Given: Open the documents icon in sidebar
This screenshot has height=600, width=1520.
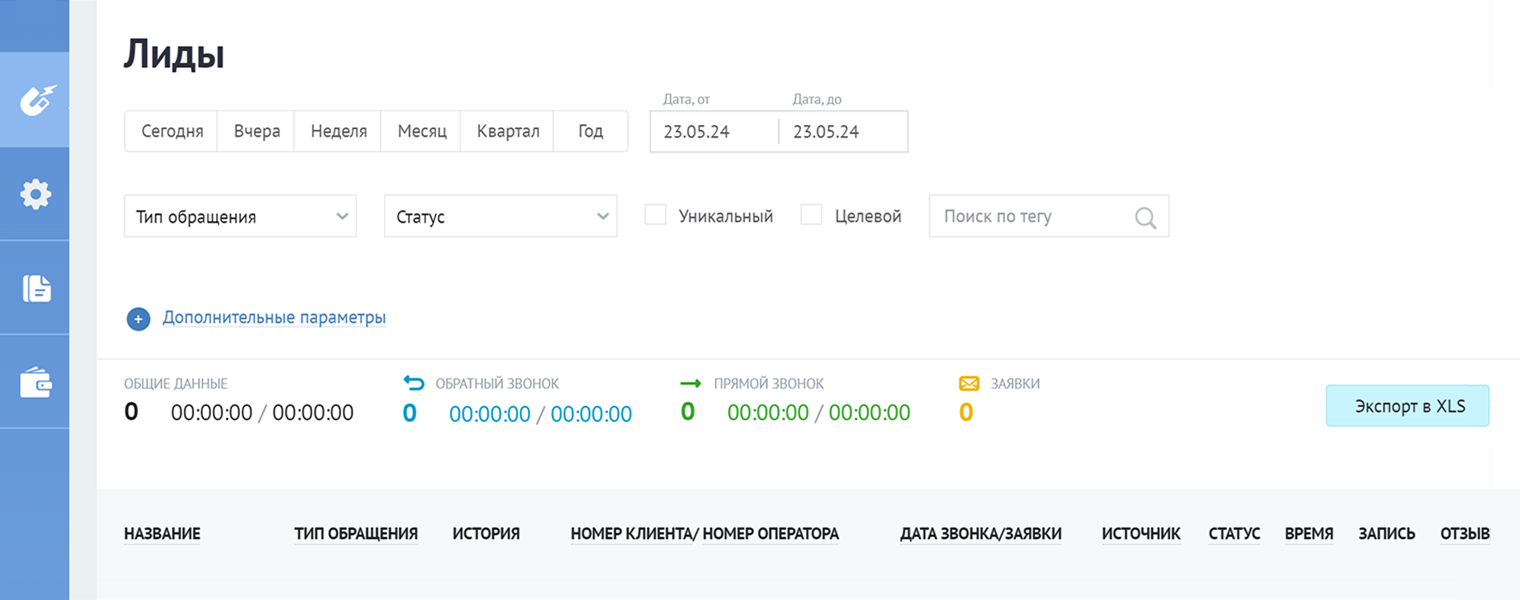Looking at the screenshot, I should (x=37, y=289).
